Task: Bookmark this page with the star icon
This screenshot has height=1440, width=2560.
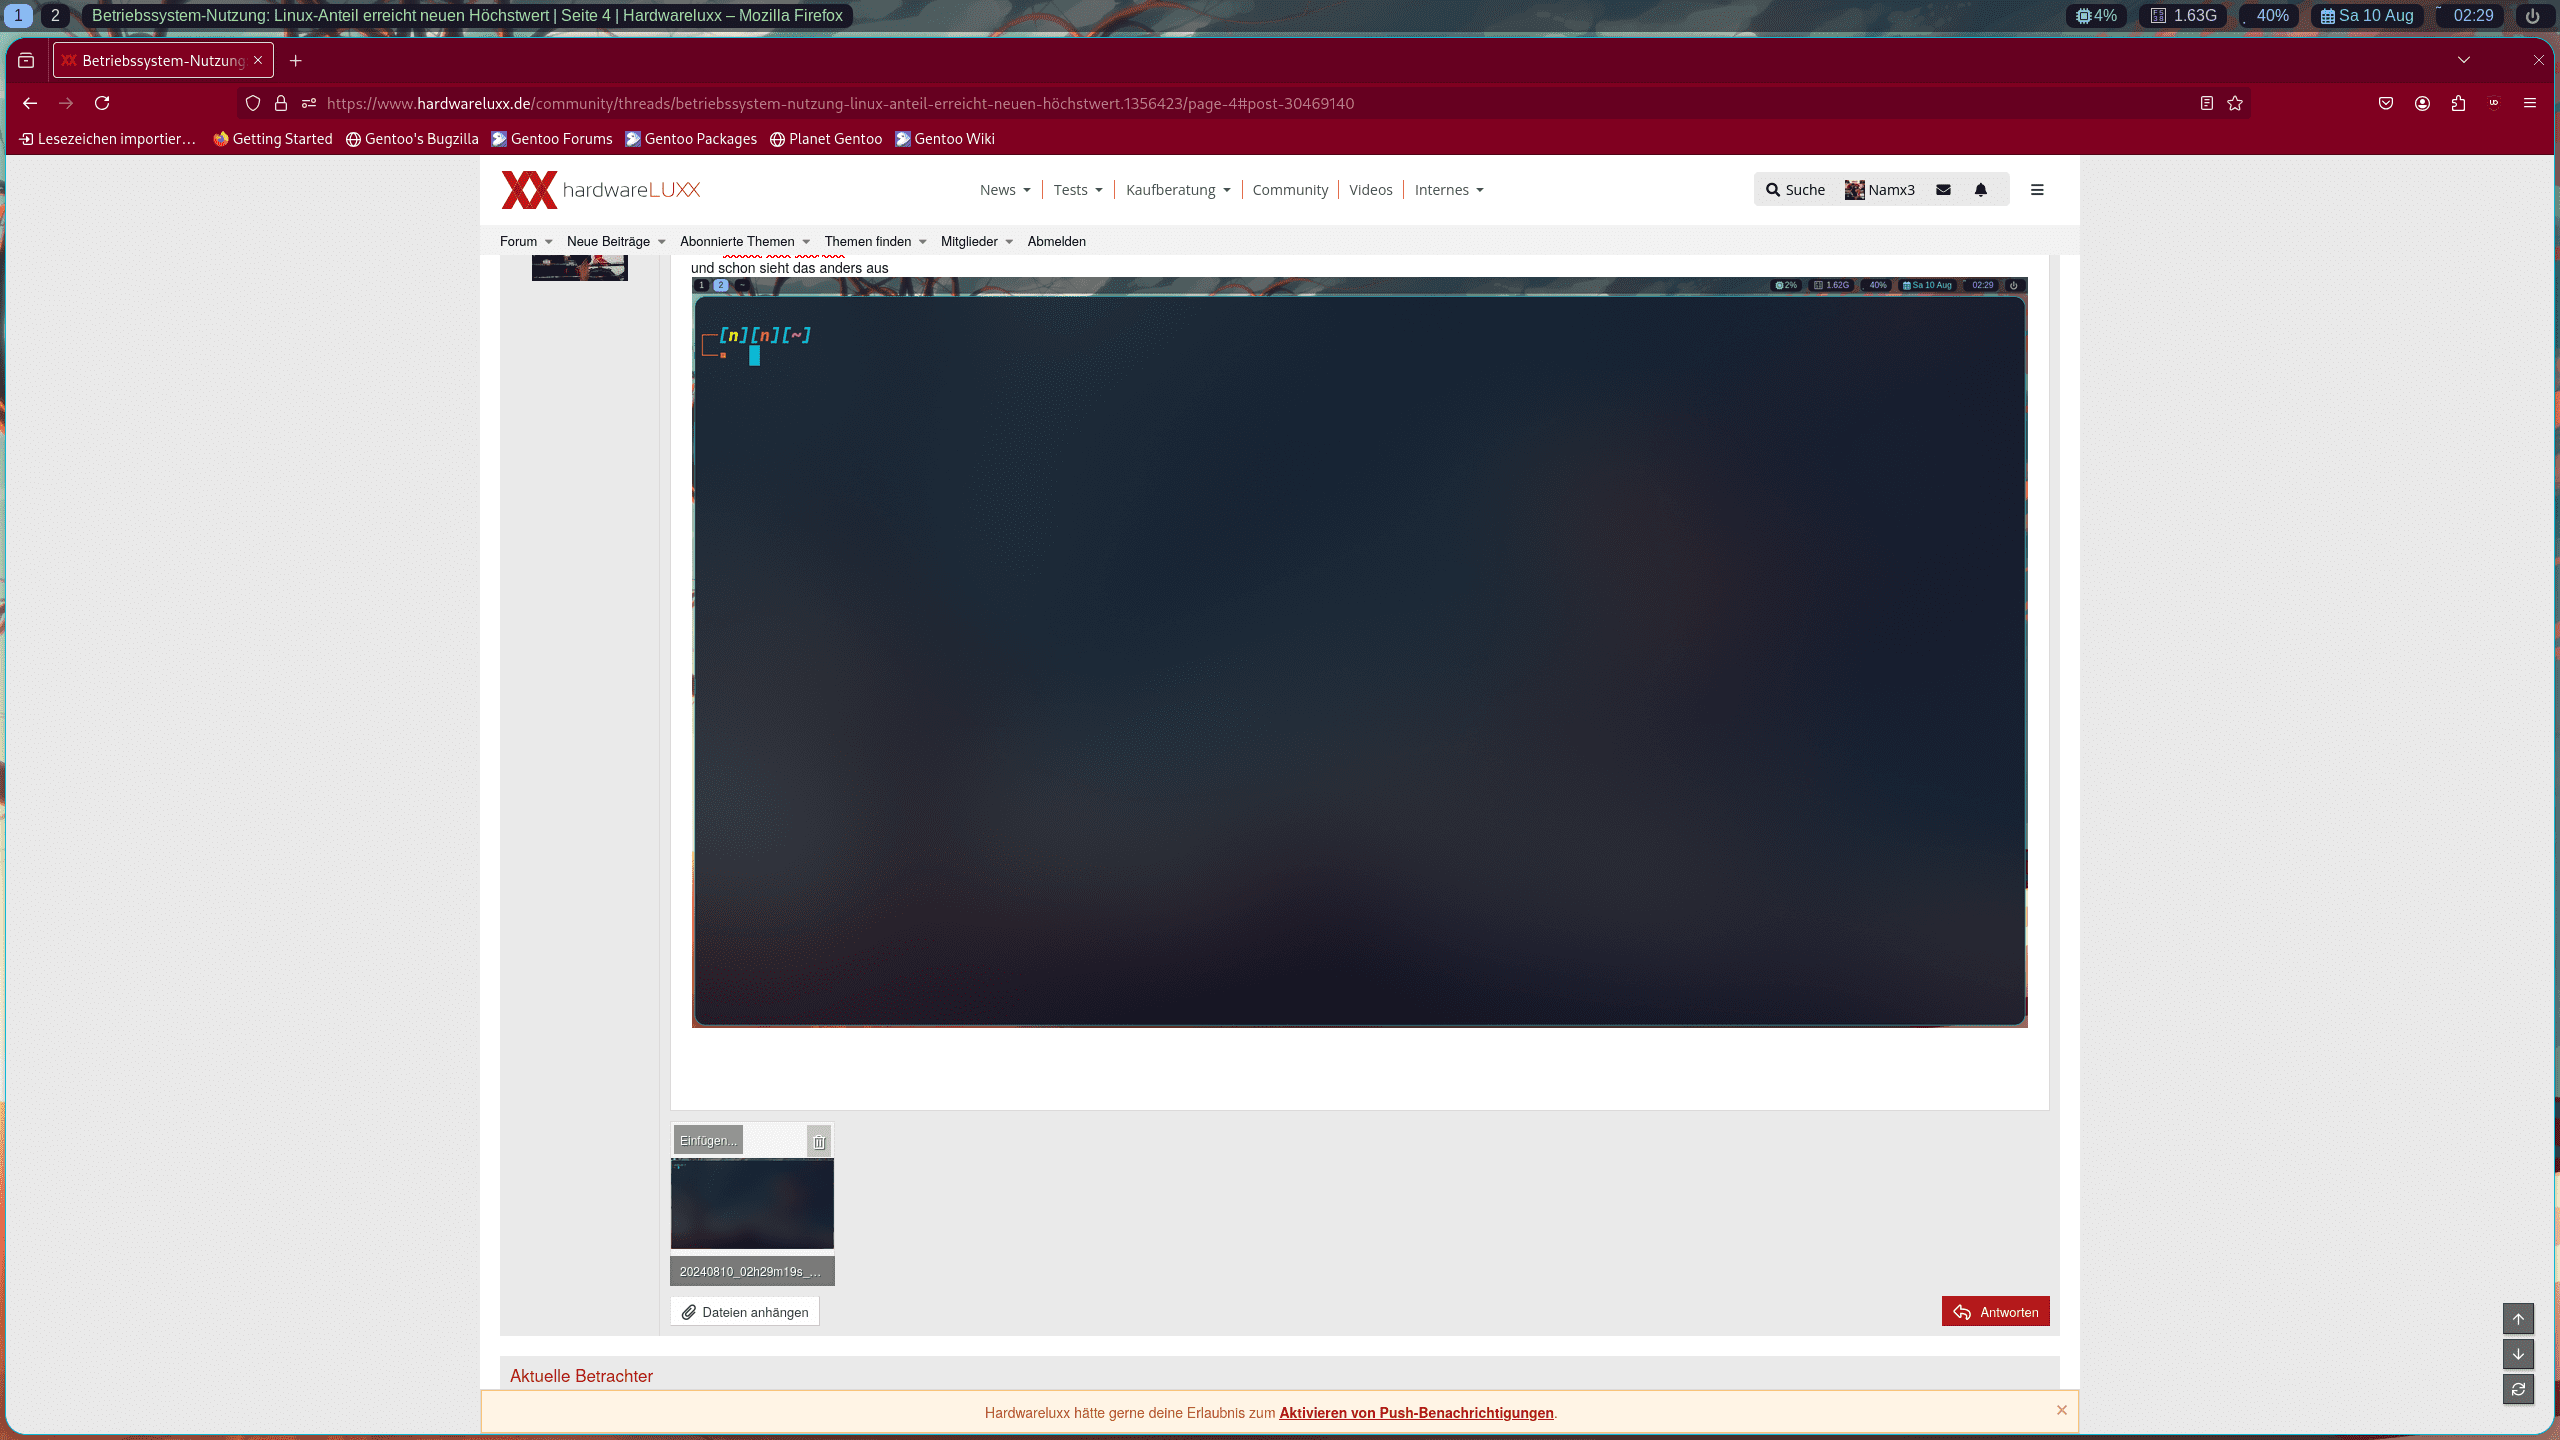Action: click(2235, 103)
